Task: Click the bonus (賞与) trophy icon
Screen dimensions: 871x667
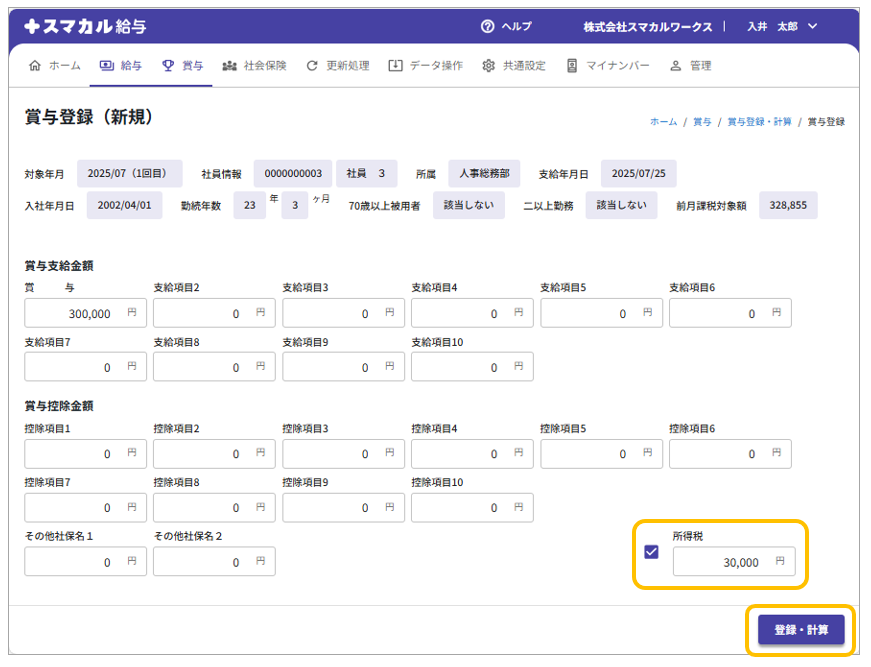Action: 168,66
